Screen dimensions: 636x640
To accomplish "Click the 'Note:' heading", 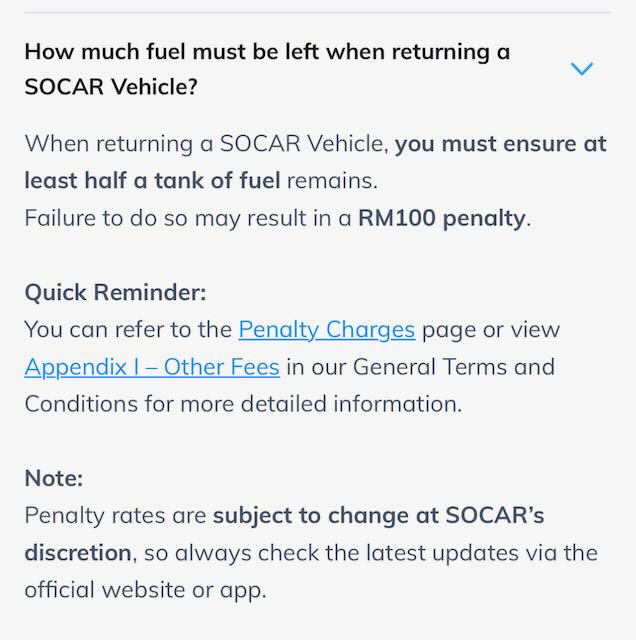I will point(54,478).
